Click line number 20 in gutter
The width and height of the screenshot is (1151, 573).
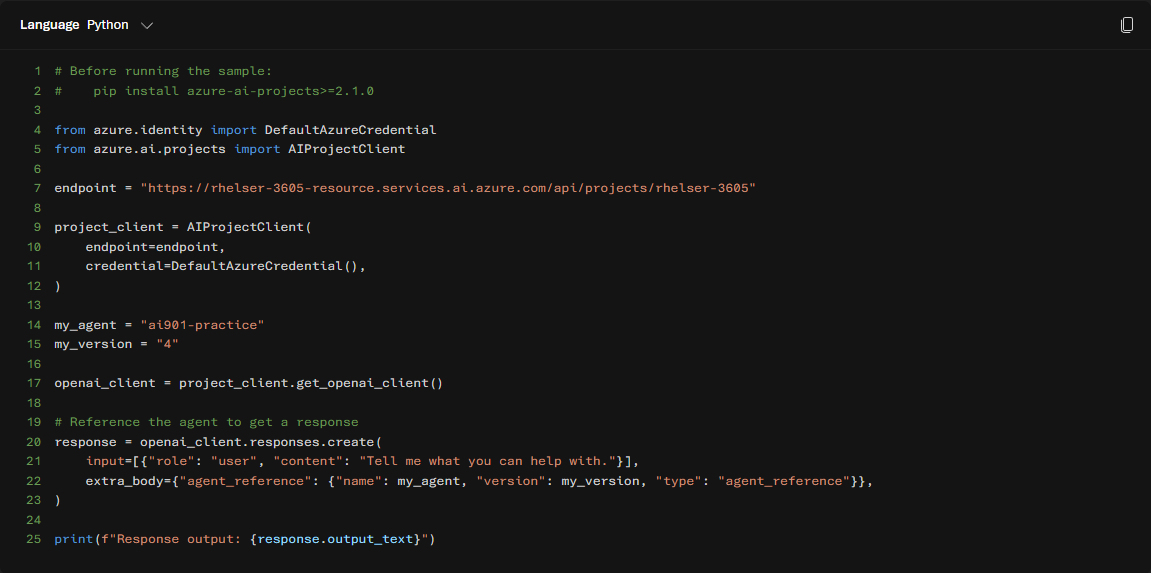pos(33,442)
